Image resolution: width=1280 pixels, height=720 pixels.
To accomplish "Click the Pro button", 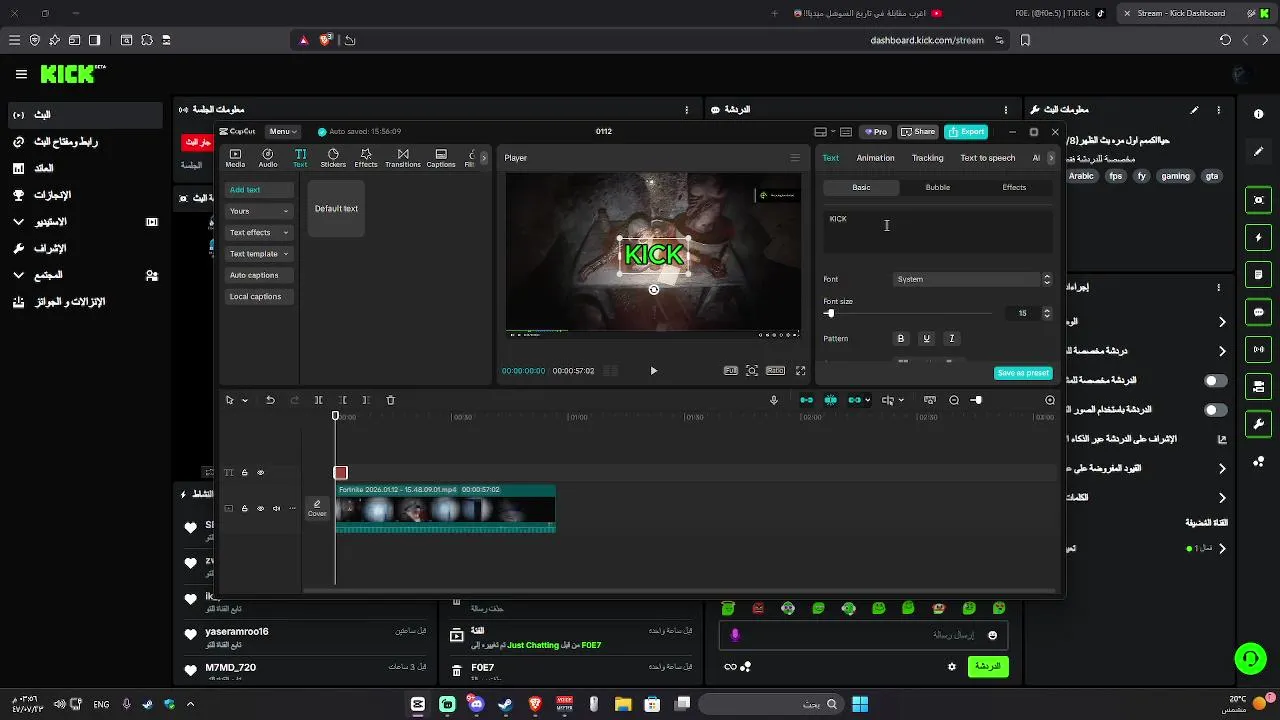I will [875, 132].
